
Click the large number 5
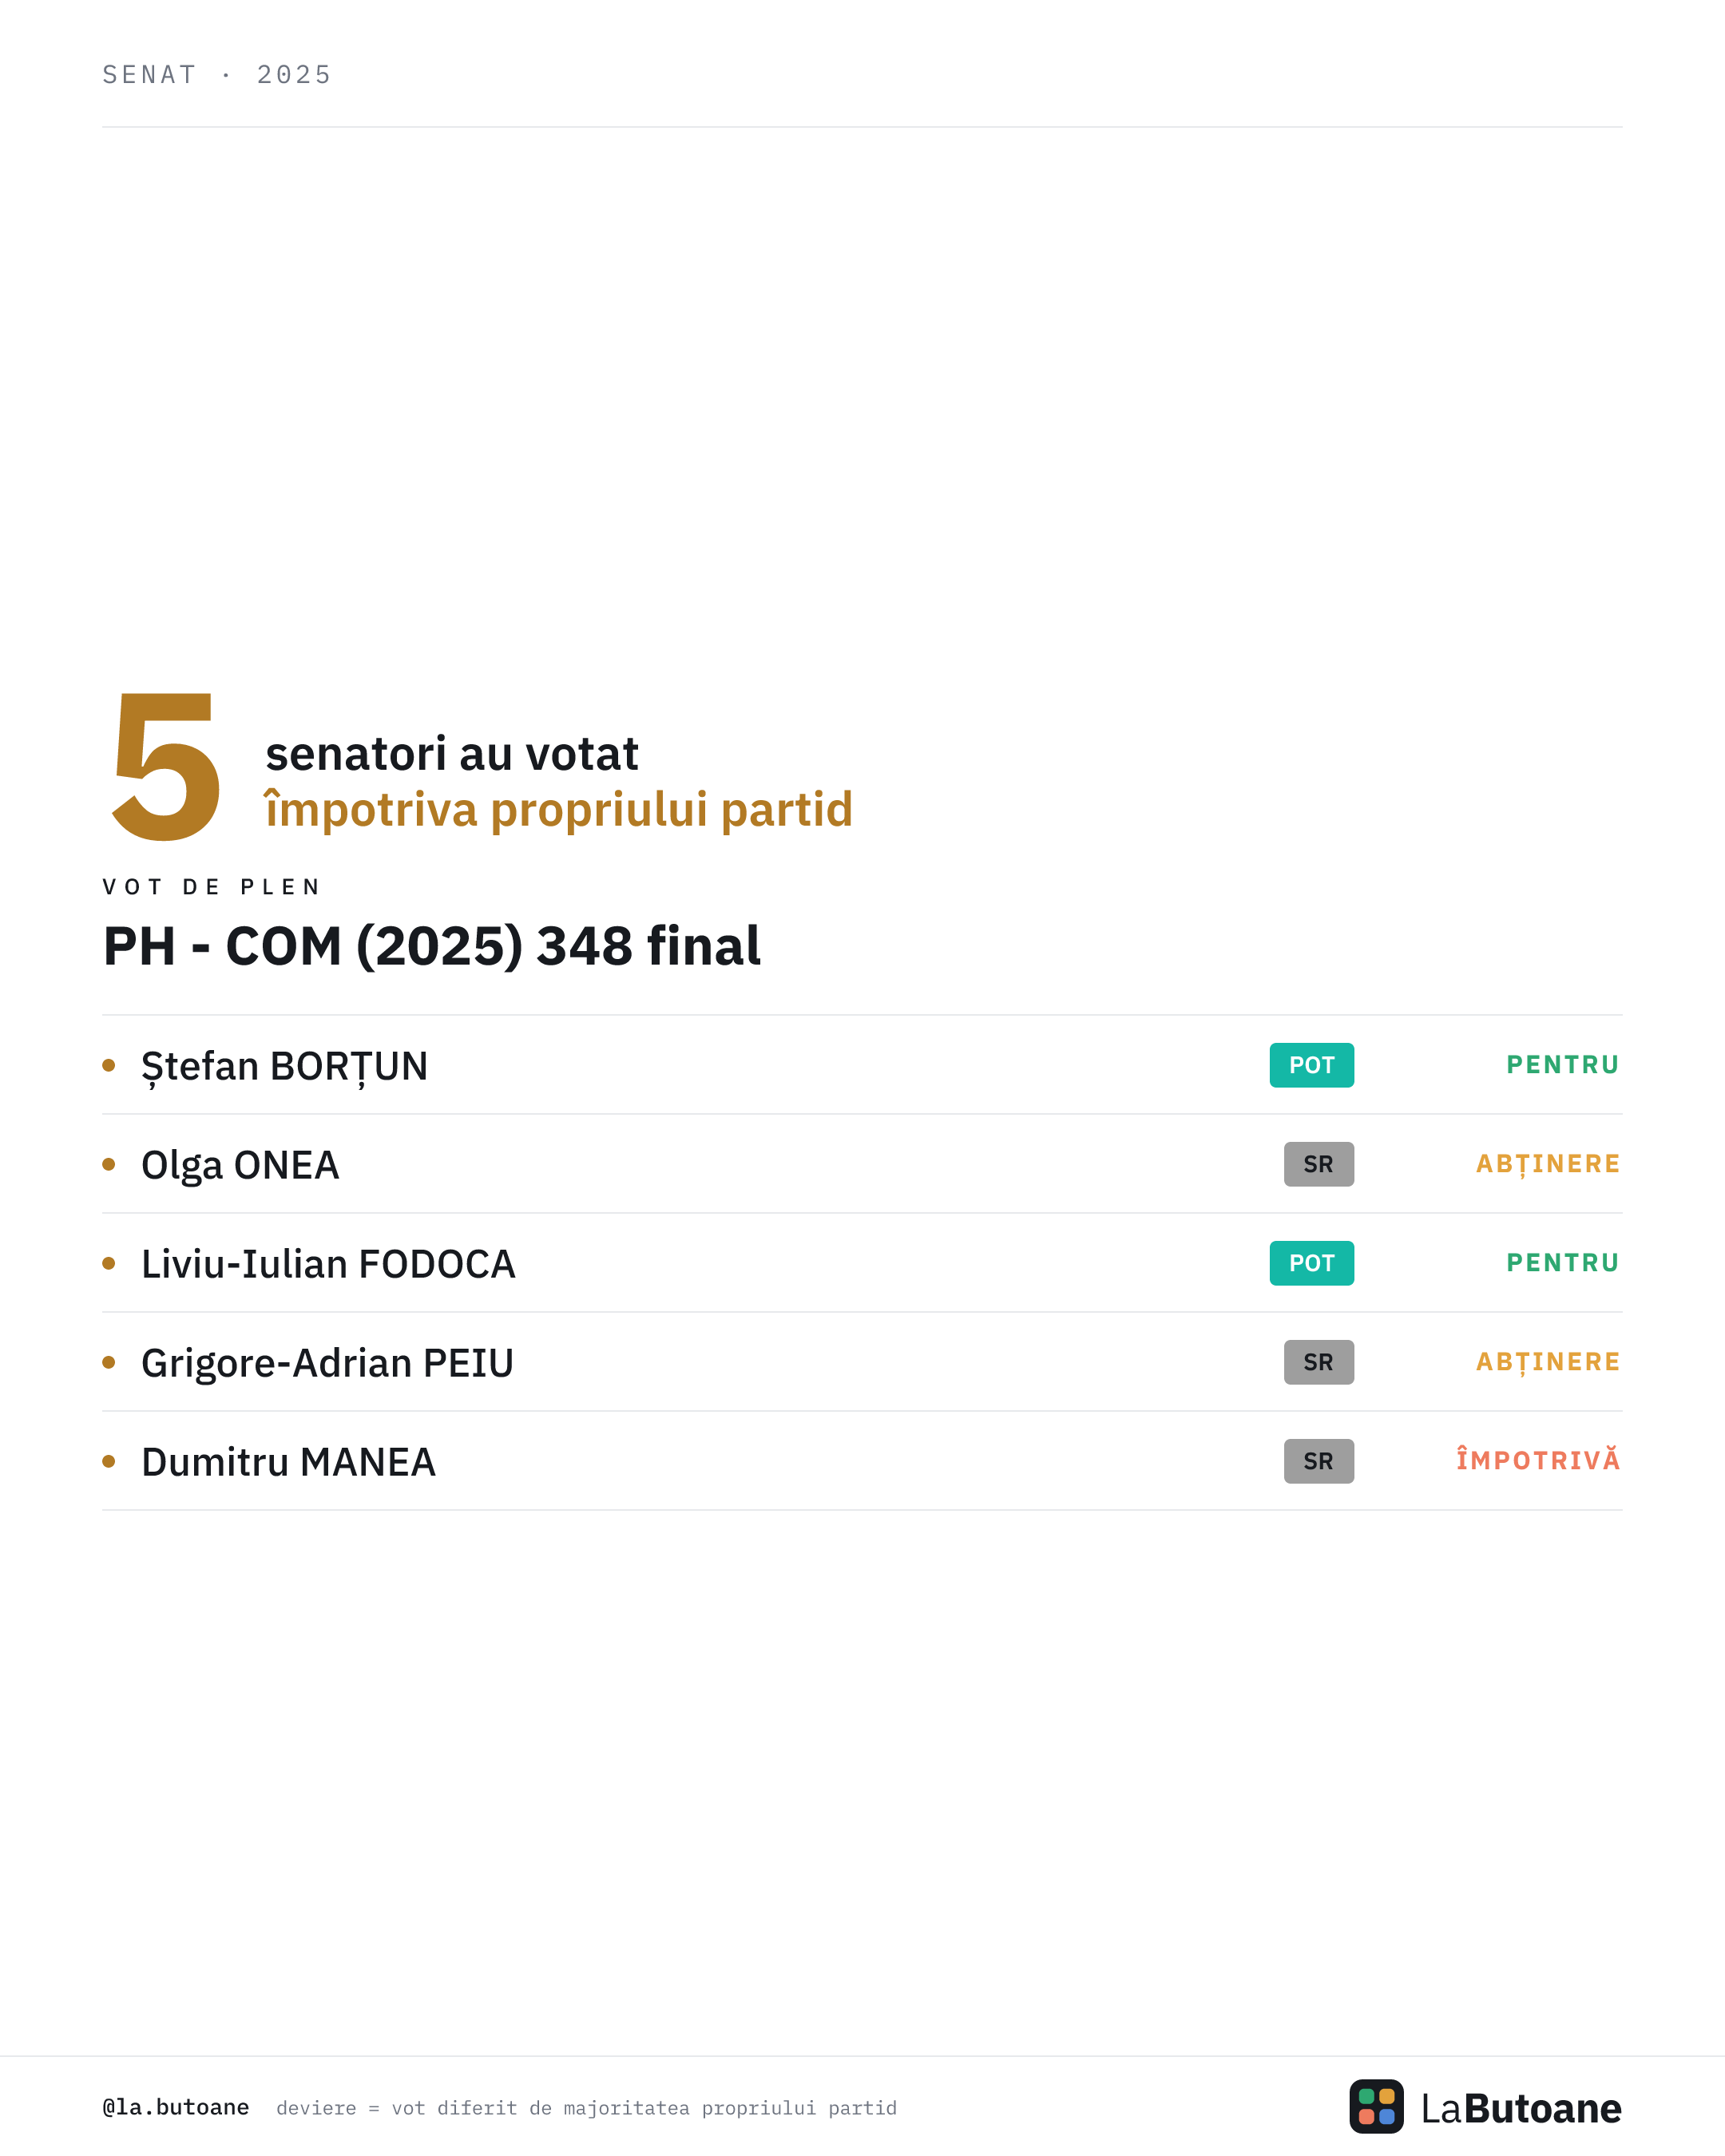(165, 766)
